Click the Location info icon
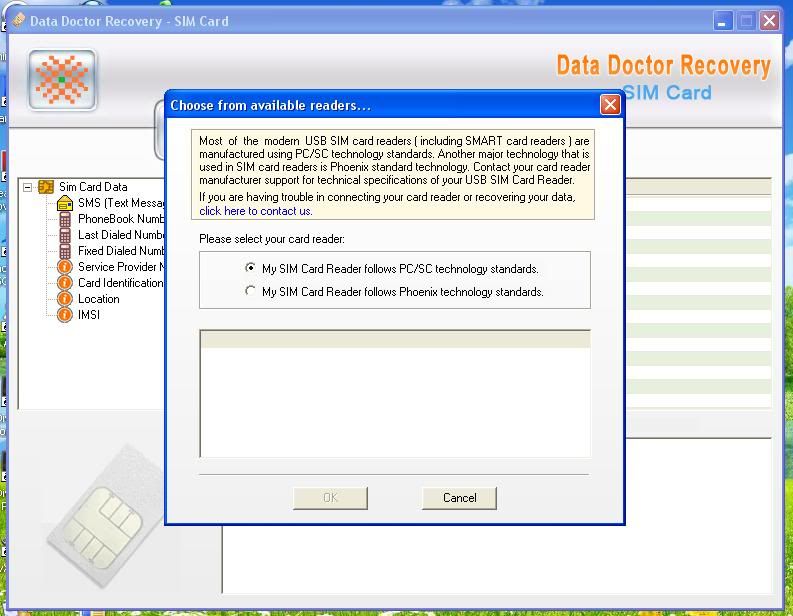793x616 pixels. click(x=65, y=299)
